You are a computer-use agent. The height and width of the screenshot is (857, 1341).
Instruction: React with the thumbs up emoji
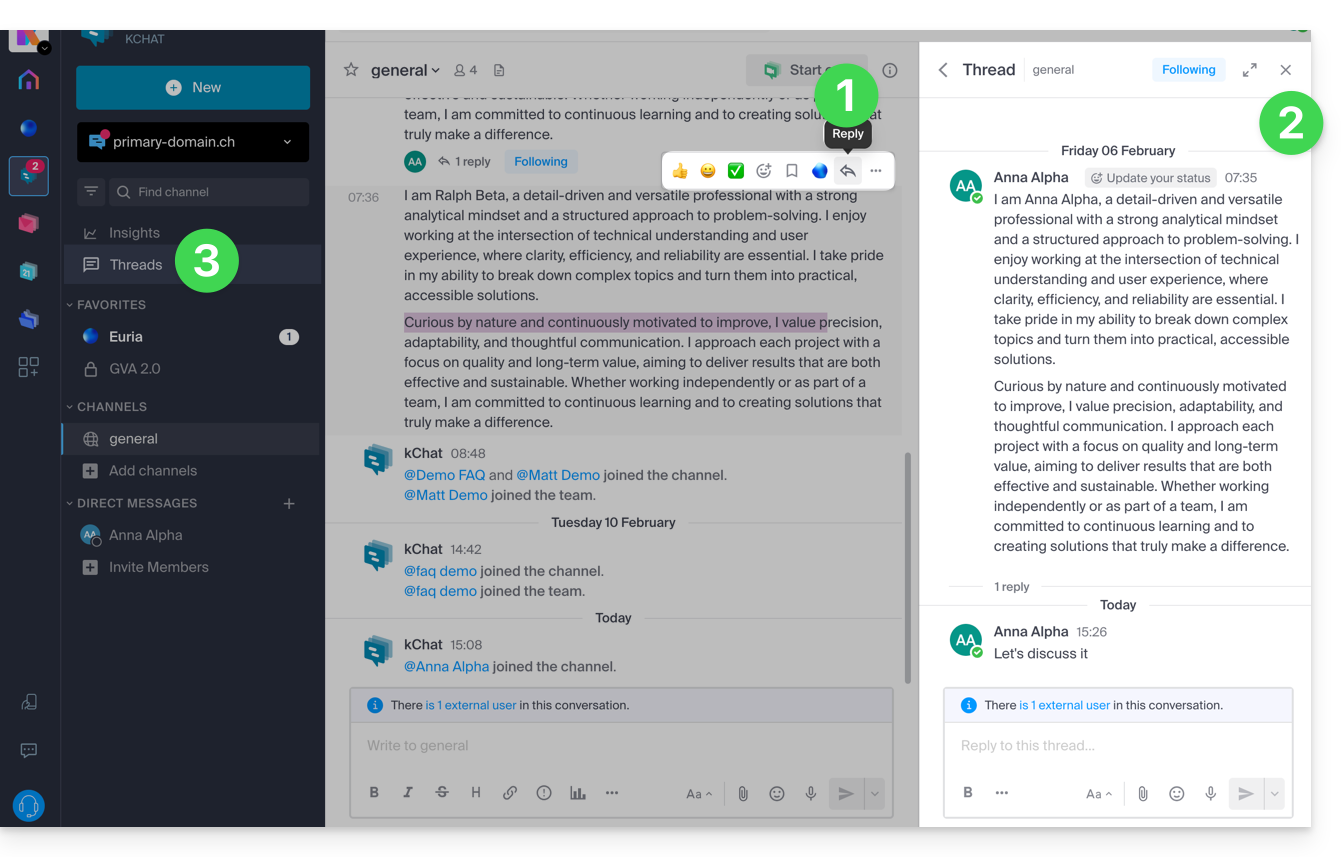680,171
